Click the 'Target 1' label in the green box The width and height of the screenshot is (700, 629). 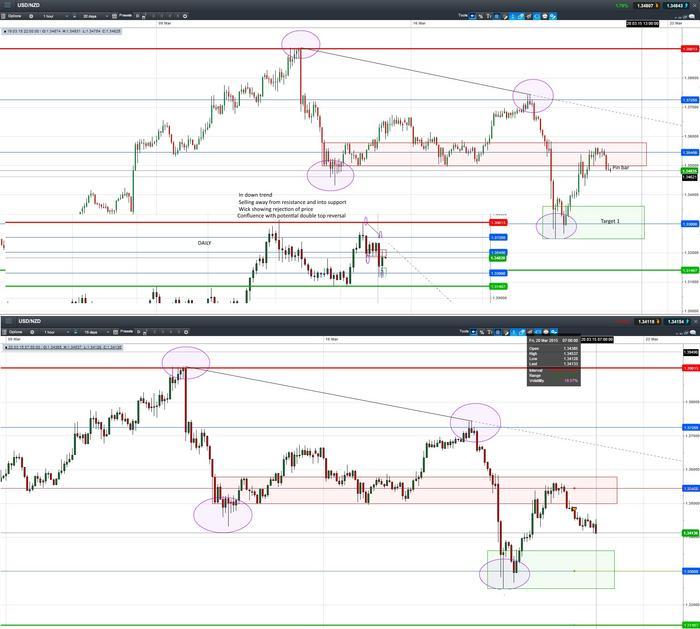(610, 221)
